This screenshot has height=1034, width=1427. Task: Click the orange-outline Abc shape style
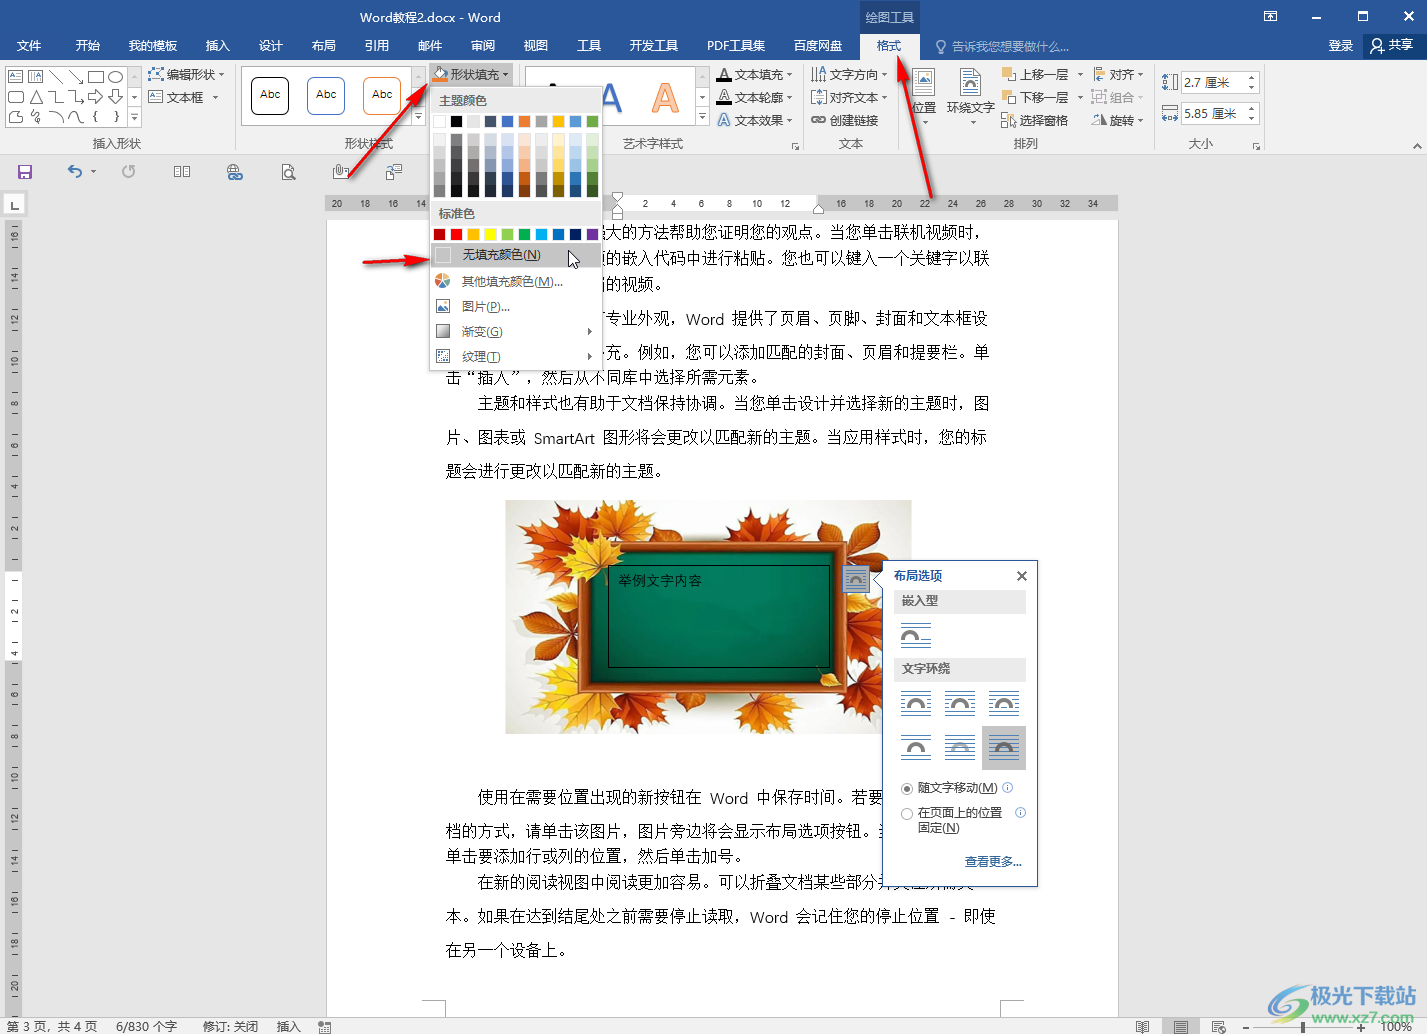[x=382, y=95]
